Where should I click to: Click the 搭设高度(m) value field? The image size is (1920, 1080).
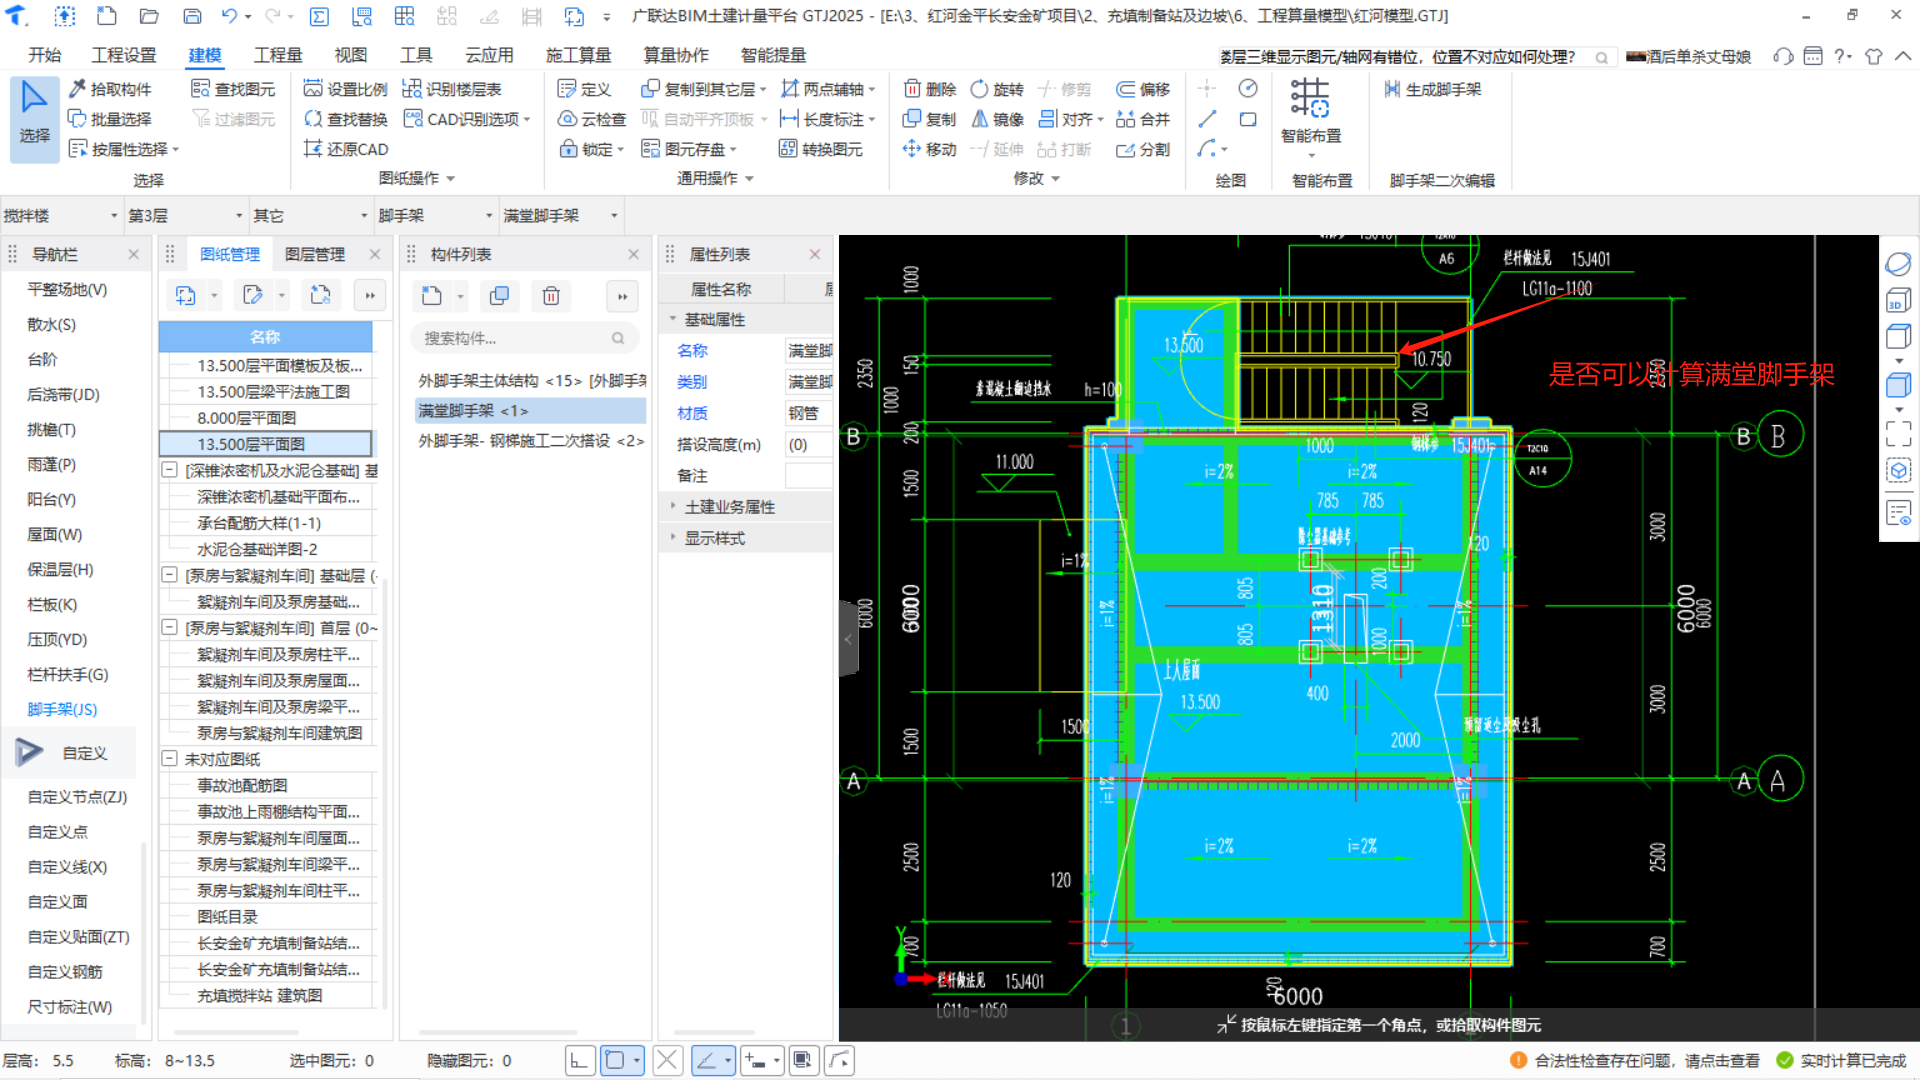(808, 444)
